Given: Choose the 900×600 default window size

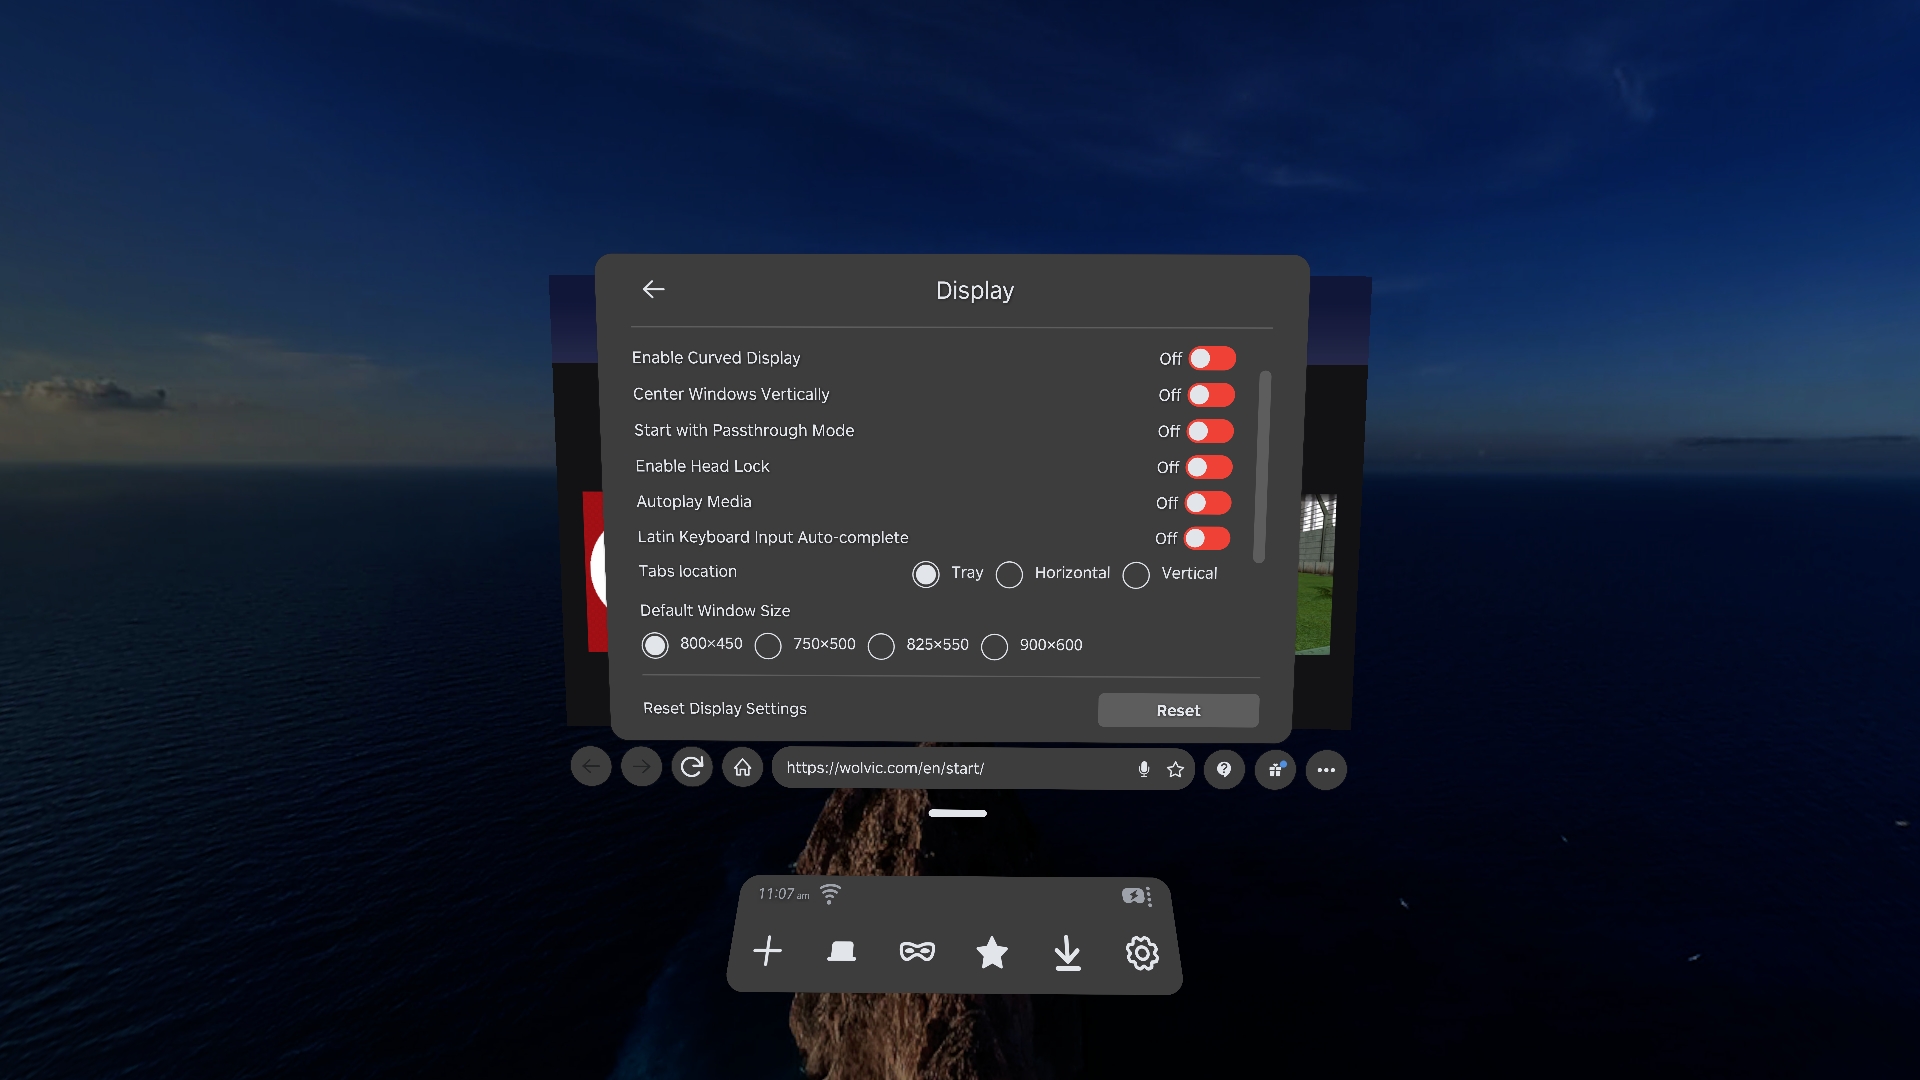Looking at the screenshot, I should tap(994, 647).
